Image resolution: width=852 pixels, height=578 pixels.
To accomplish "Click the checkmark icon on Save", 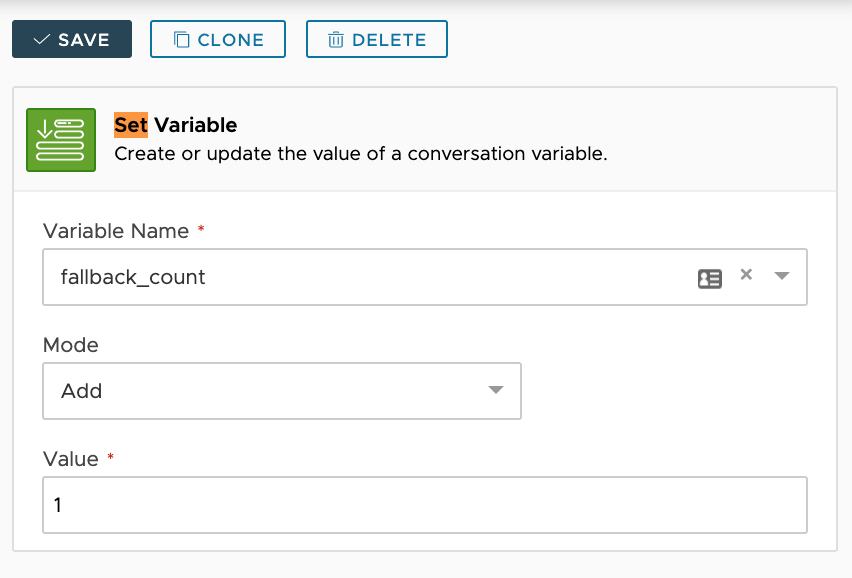I will click(41, 40).
